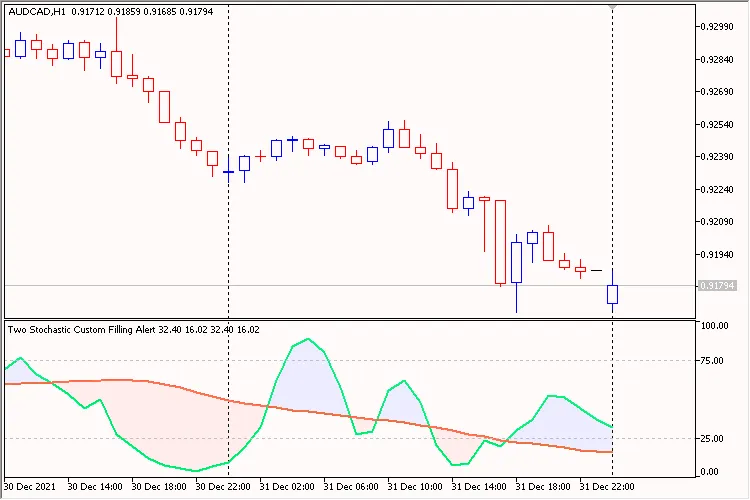Click the 0.92090 price scale label
Screen dimensions: 750x500
click(717, 222)
